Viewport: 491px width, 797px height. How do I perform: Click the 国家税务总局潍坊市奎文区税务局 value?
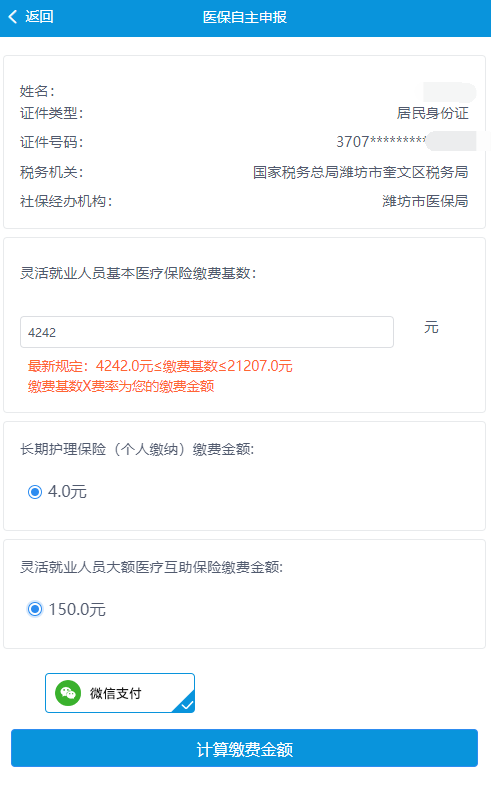361,172
